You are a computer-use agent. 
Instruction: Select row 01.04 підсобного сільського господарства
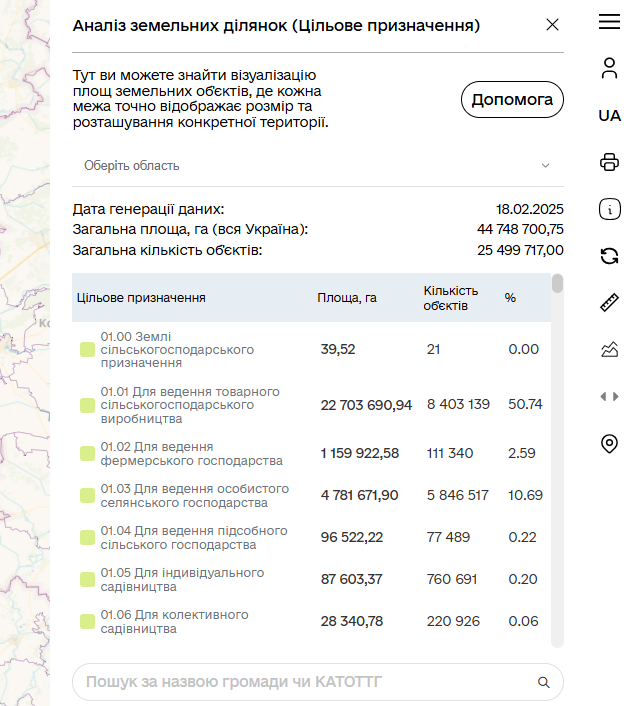point(311,537)
